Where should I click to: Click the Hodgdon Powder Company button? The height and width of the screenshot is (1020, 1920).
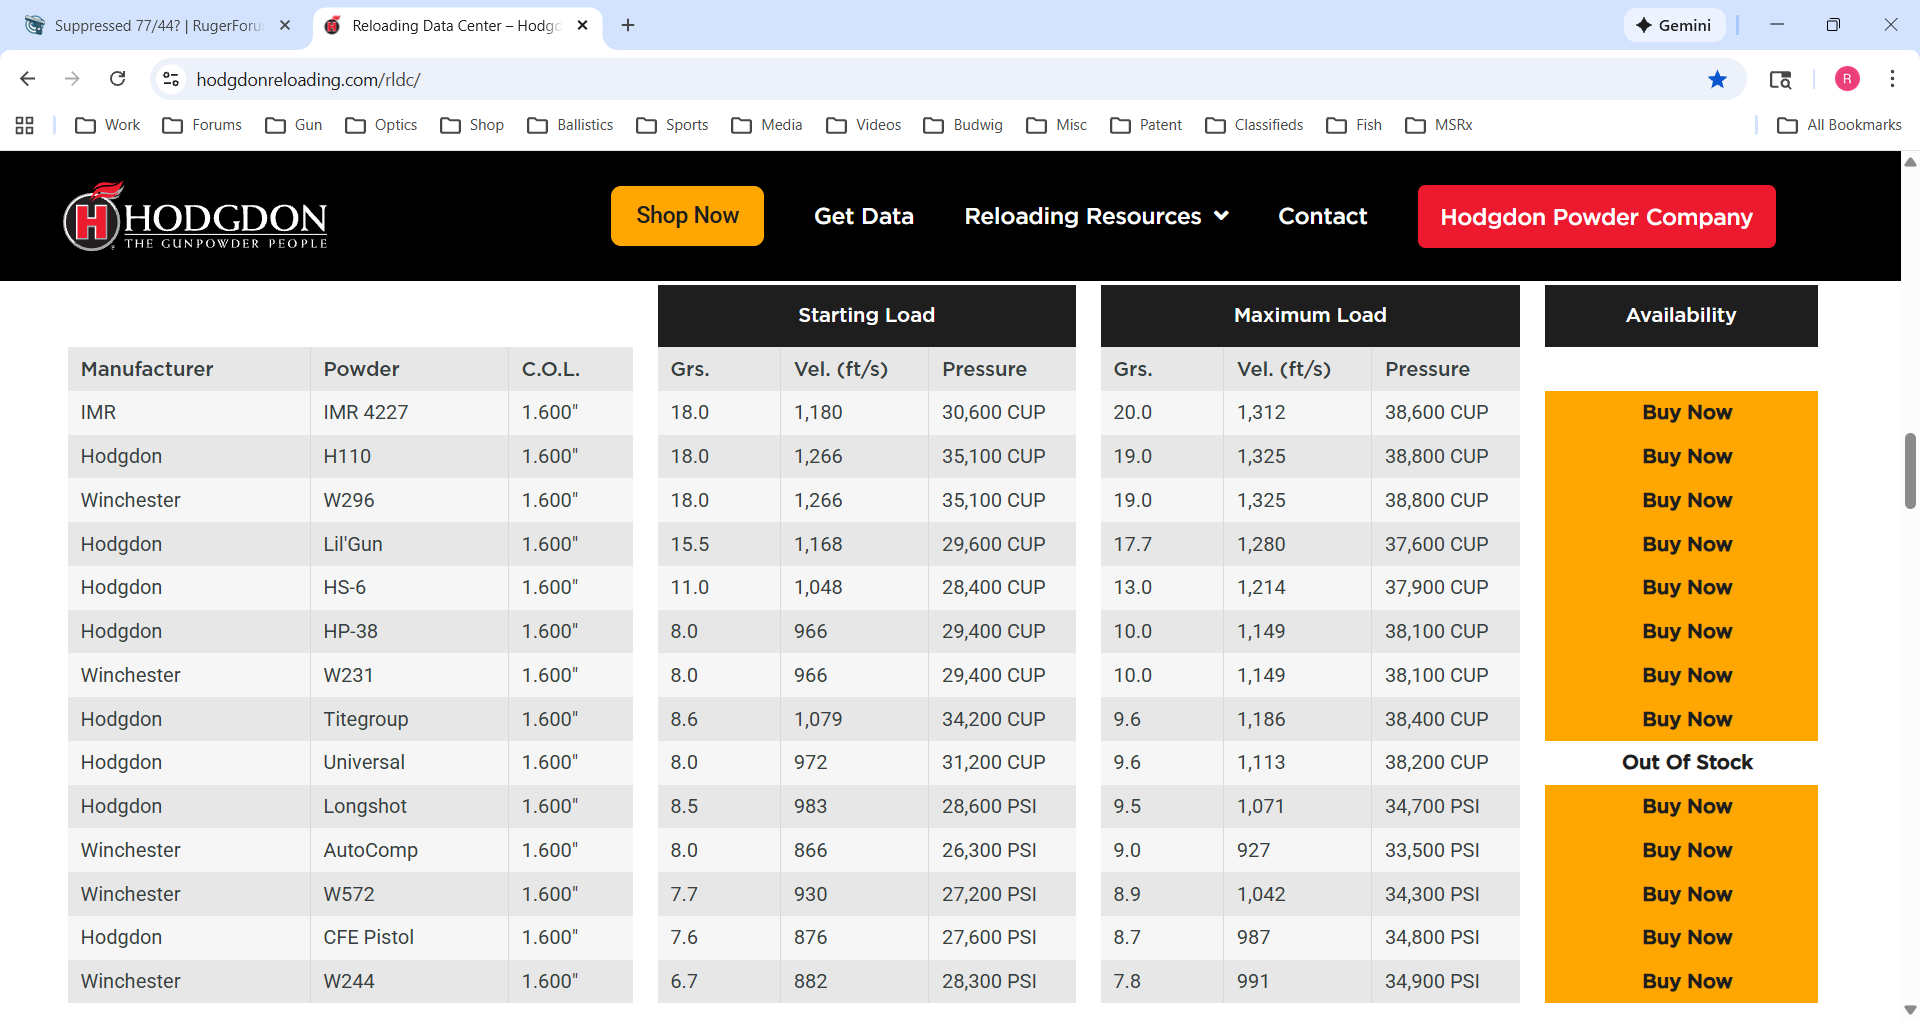pyautogui.click(x=1596, y=216)
